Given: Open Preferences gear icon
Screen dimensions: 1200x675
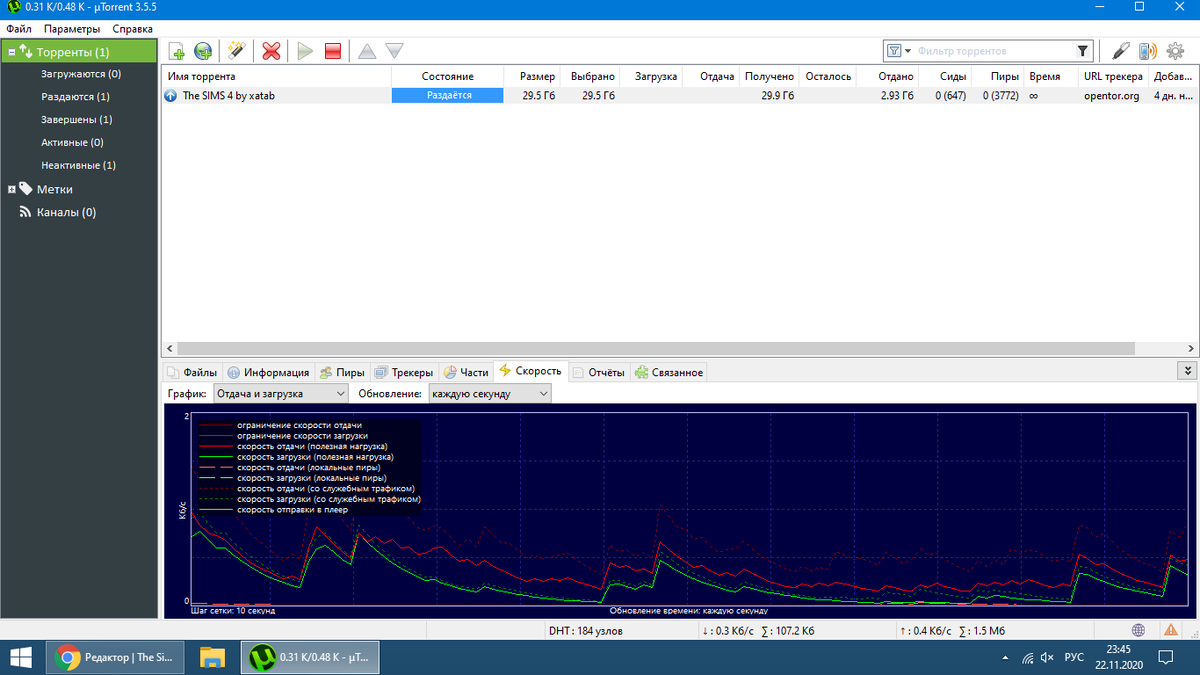Looking at the screenshot, I should 1175,50.
